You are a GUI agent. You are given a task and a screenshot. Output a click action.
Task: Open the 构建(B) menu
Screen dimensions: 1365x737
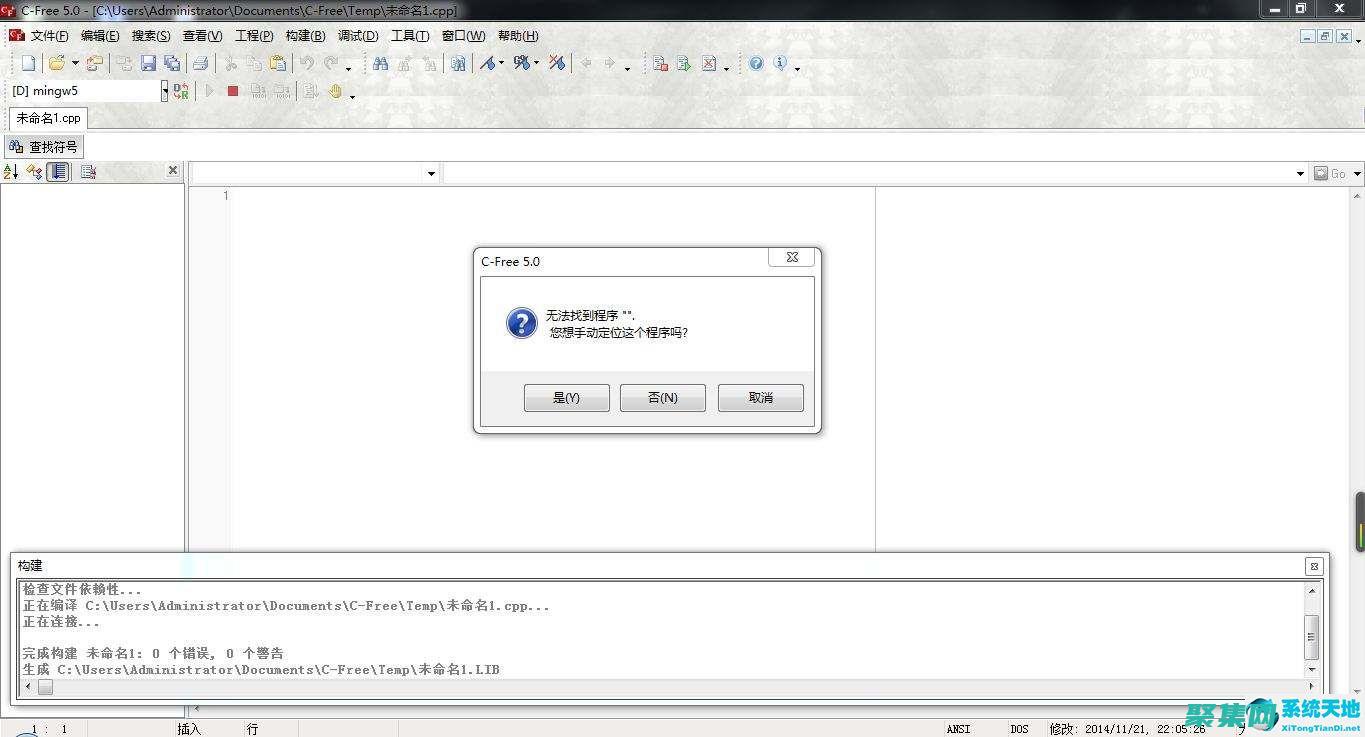pyautogui.click(x=305, y=36)
